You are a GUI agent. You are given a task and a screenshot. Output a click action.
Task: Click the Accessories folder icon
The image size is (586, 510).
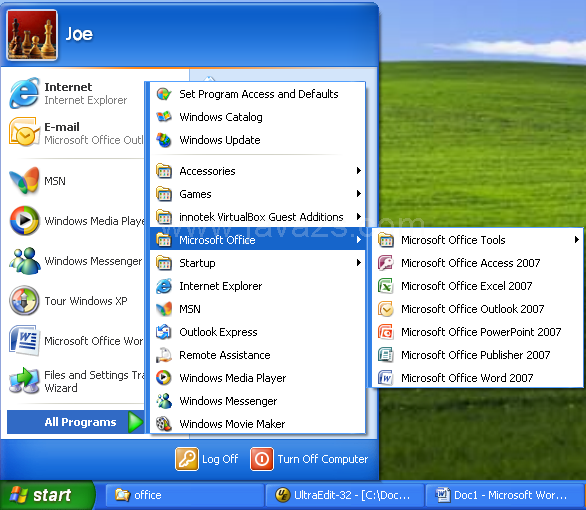[164, 171]
